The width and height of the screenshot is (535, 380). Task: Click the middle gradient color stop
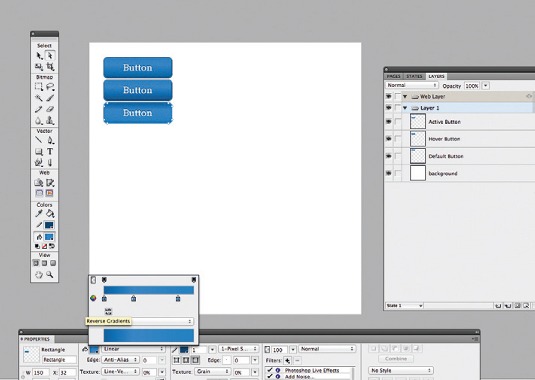(x=133, y=299)
